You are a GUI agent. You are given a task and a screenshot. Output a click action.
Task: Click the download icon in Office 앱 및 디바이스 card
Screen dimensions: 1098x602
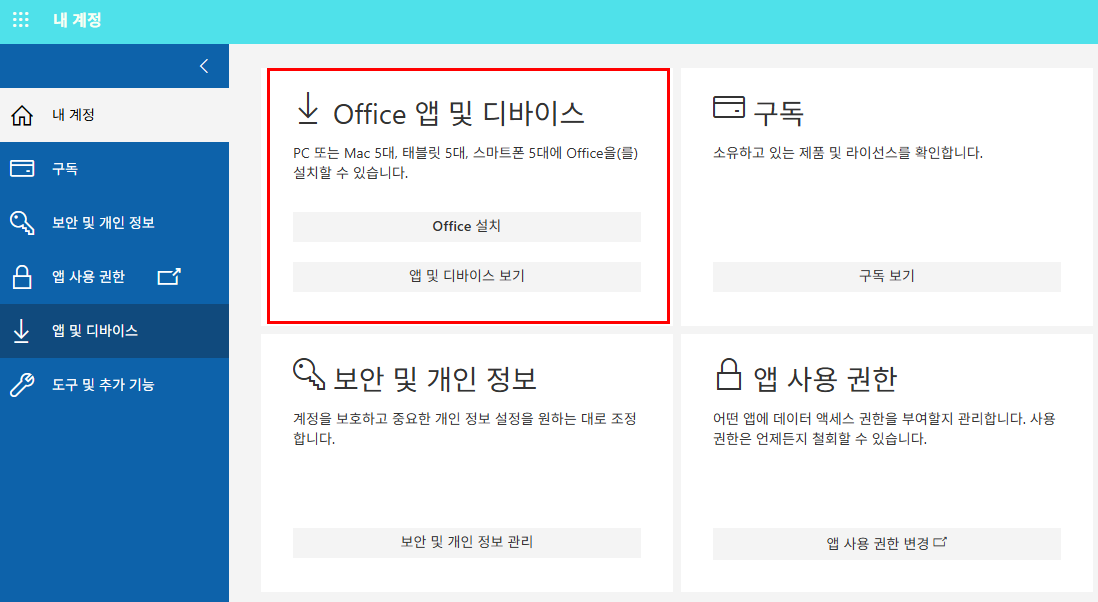tap(307, 108)
